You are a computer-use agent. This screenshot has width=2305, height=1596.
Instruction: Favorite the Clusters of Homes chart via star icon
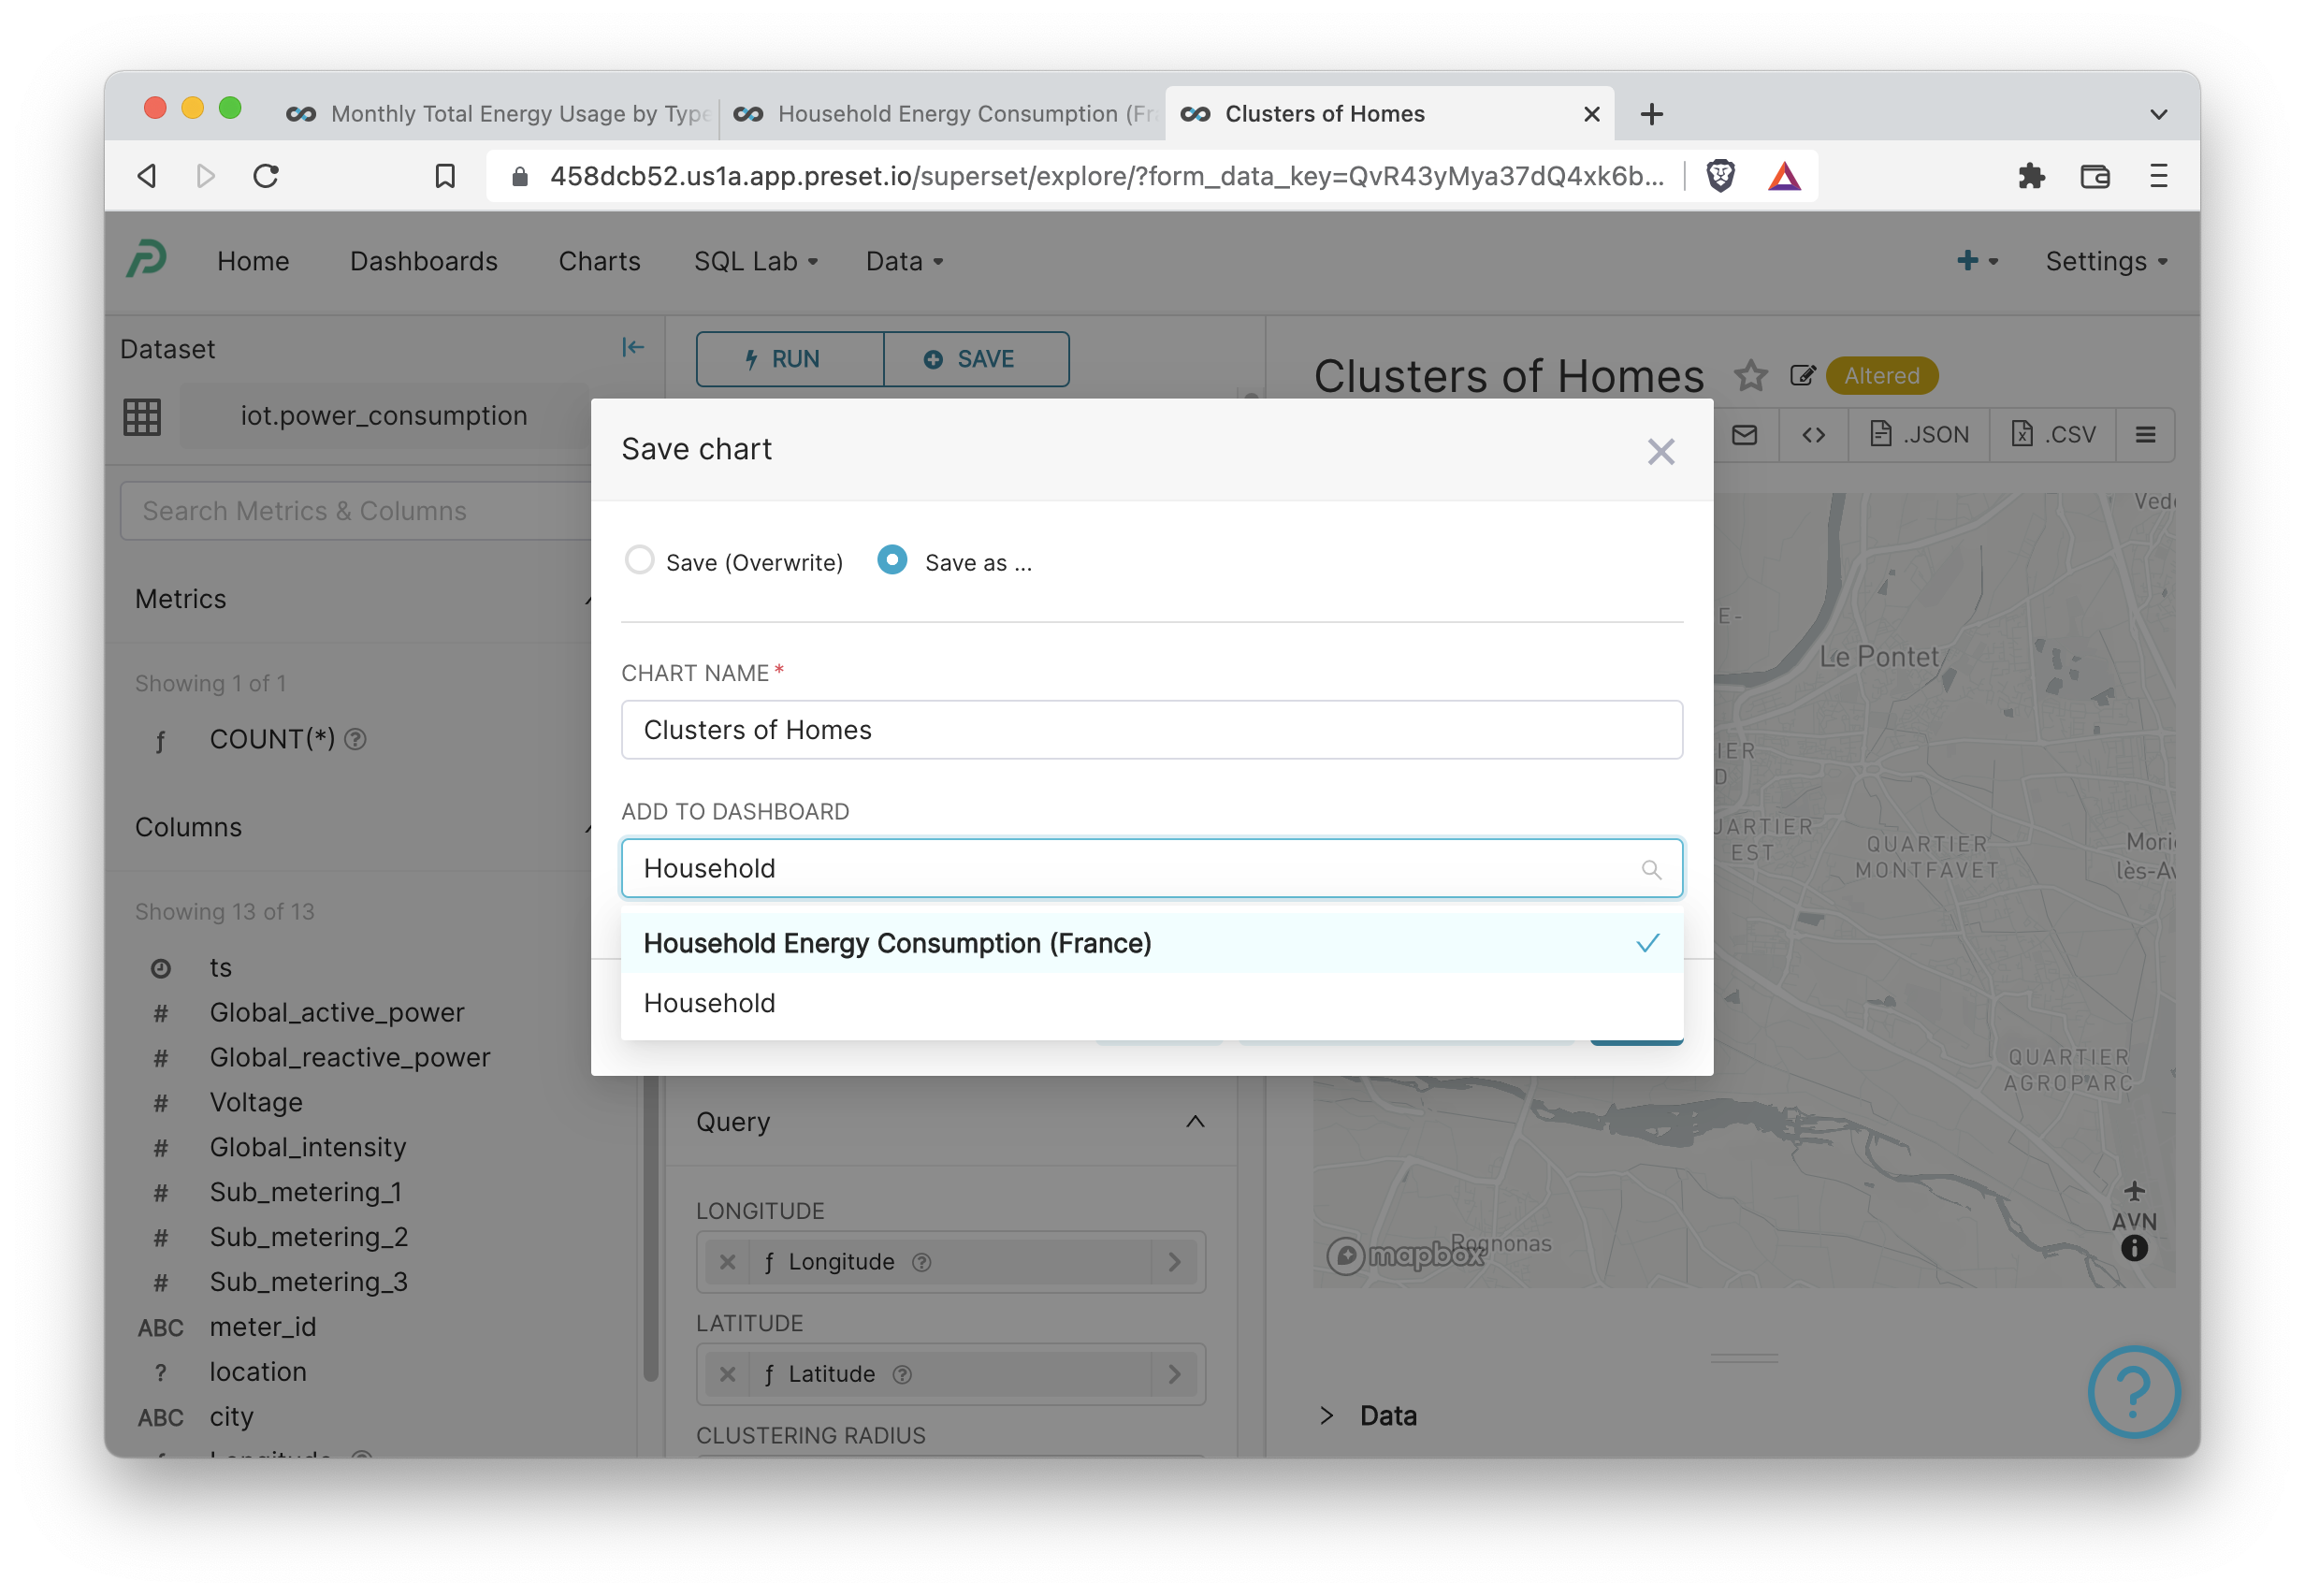[1751, 376]
